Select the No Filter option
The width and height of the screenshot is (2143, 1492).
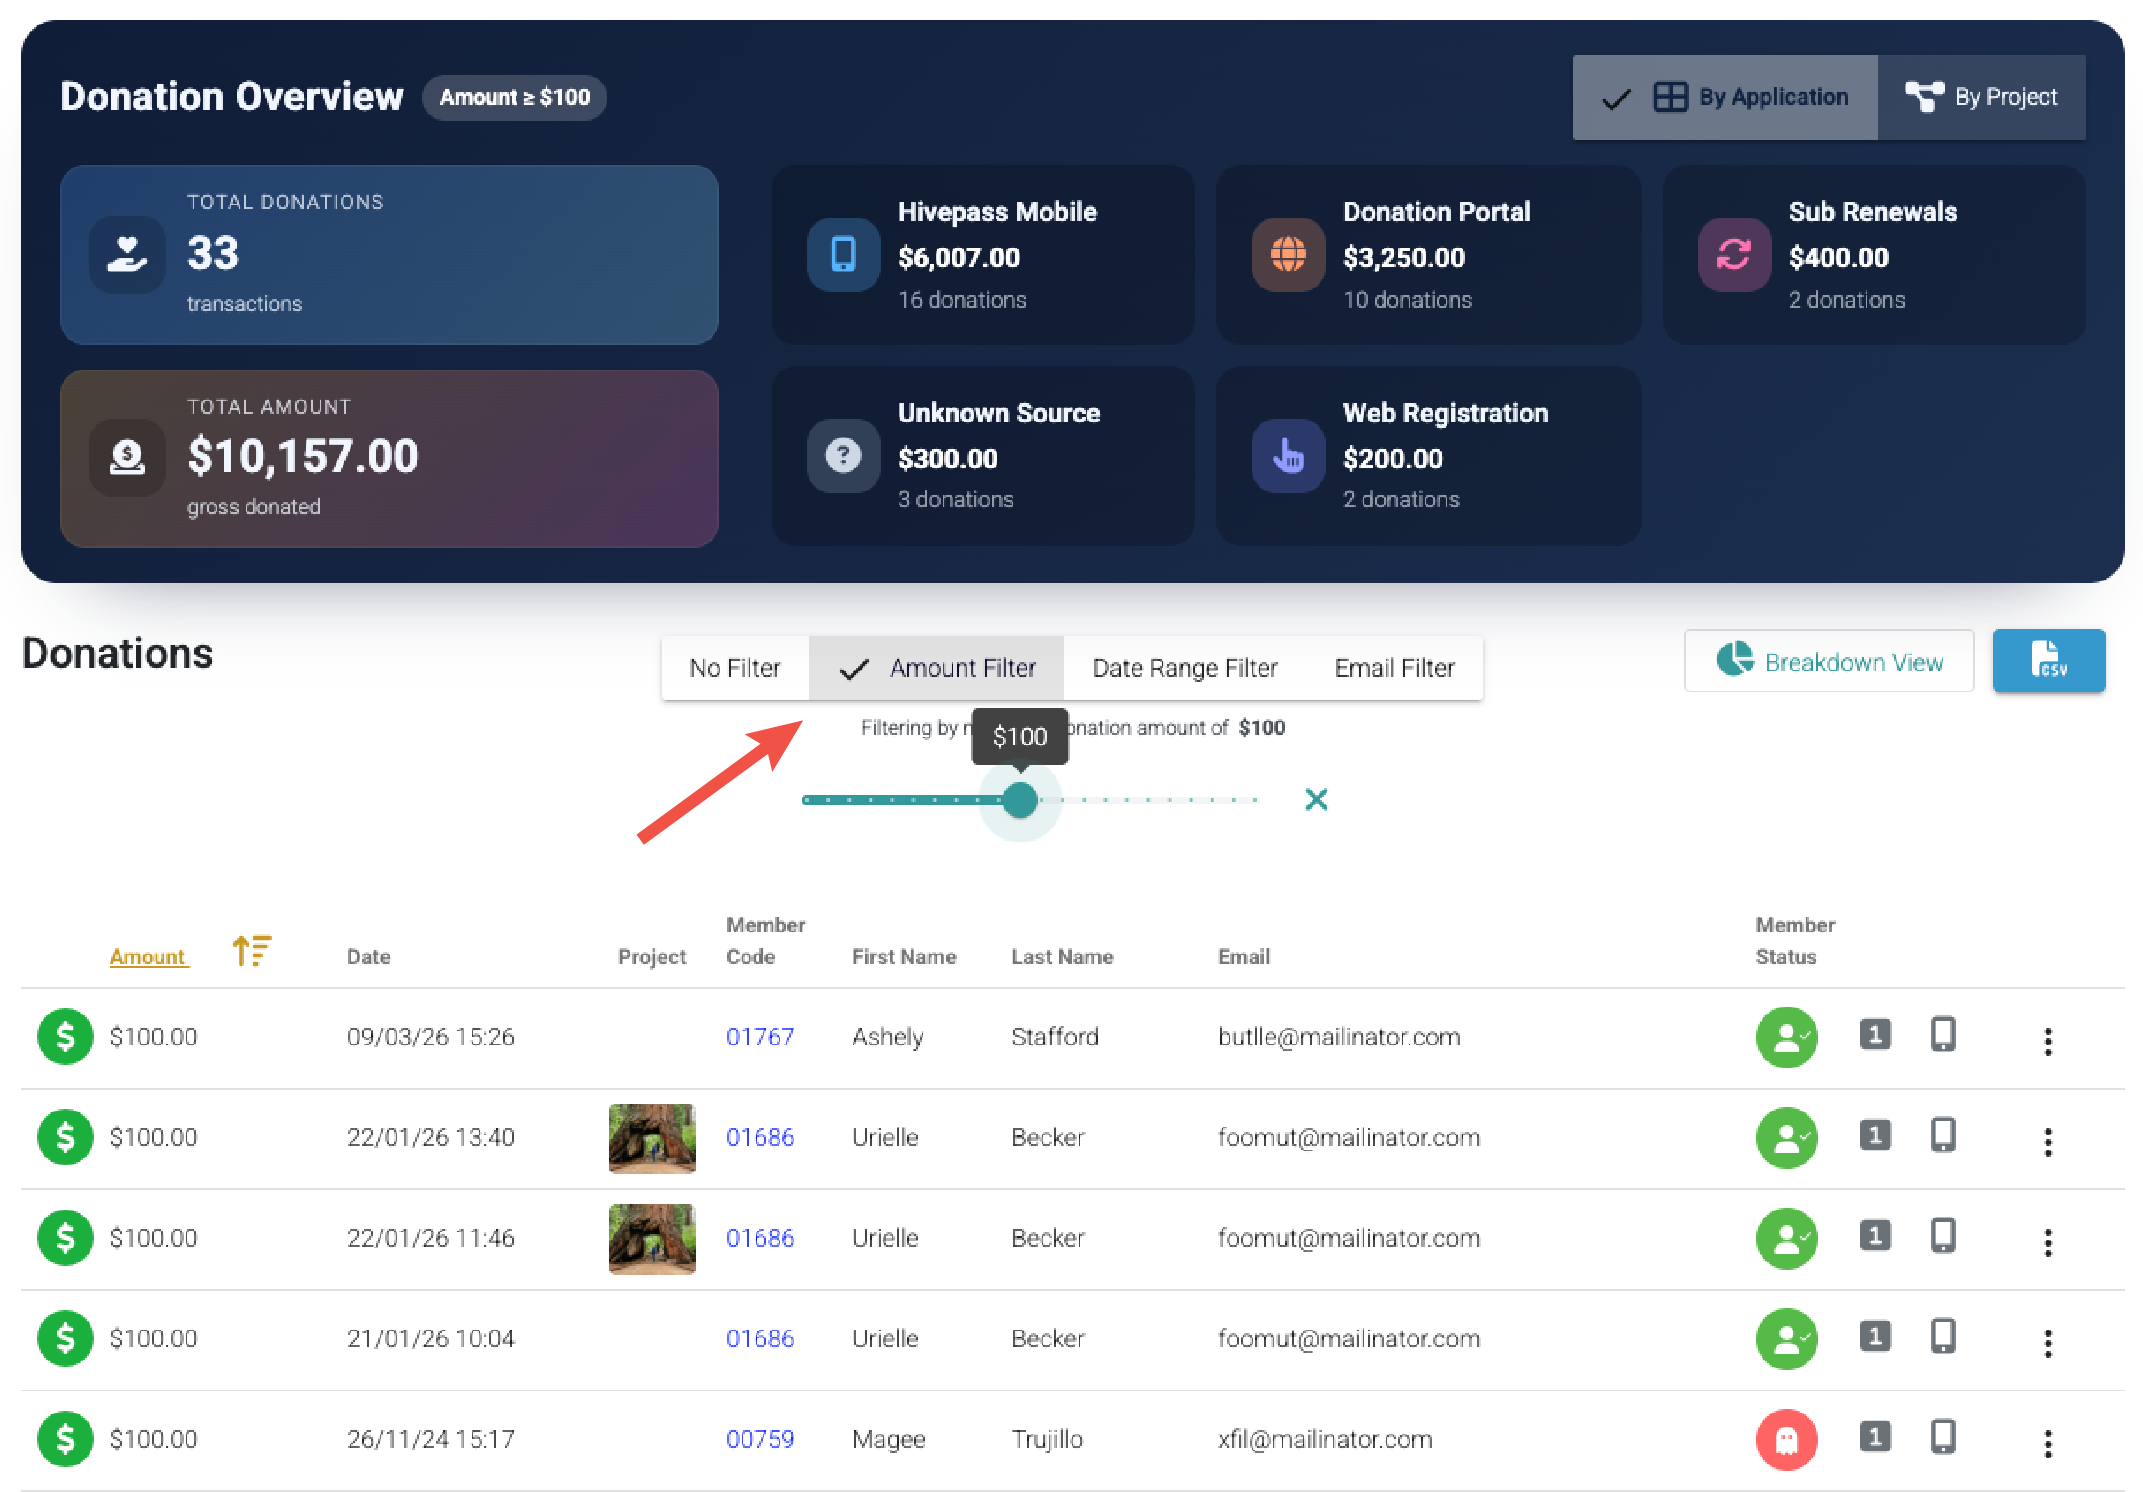pyautogui.click(x=734, y=668)
